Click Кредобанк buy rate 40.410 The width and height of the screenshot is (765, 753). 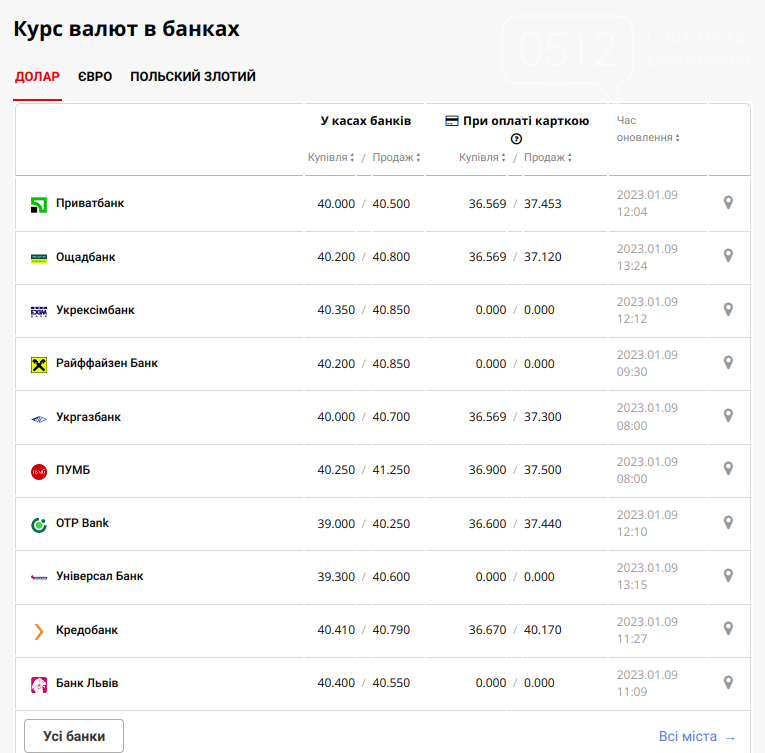click(x=336, y=630)
